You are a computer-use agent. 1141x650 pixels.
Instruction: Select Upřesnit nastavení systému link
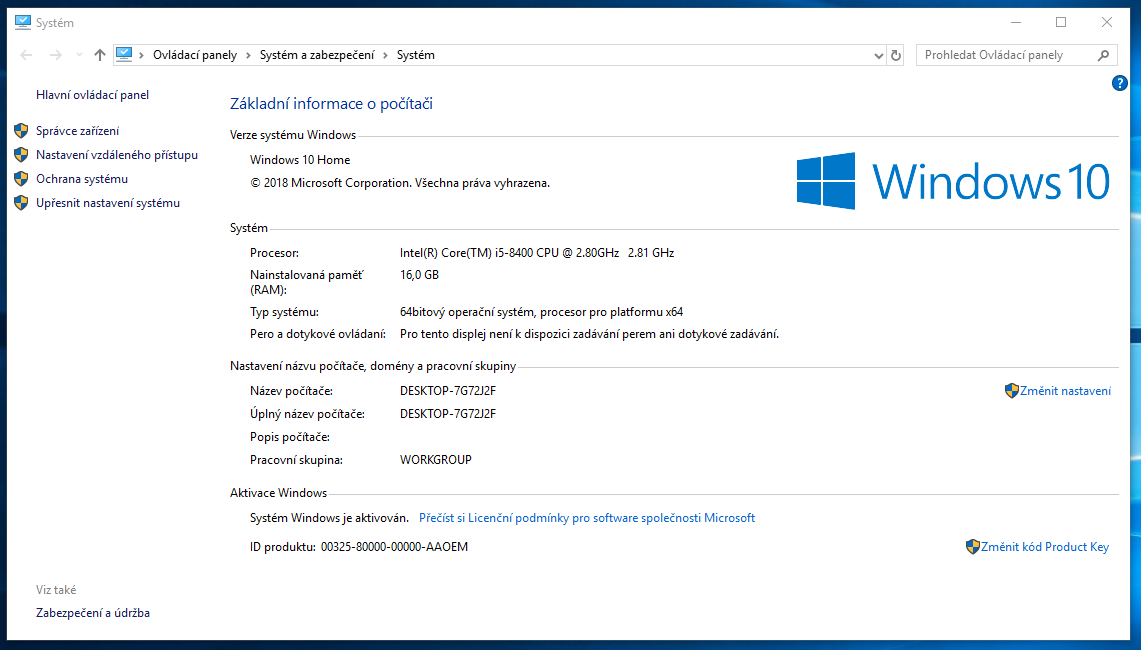pos(107,203)
